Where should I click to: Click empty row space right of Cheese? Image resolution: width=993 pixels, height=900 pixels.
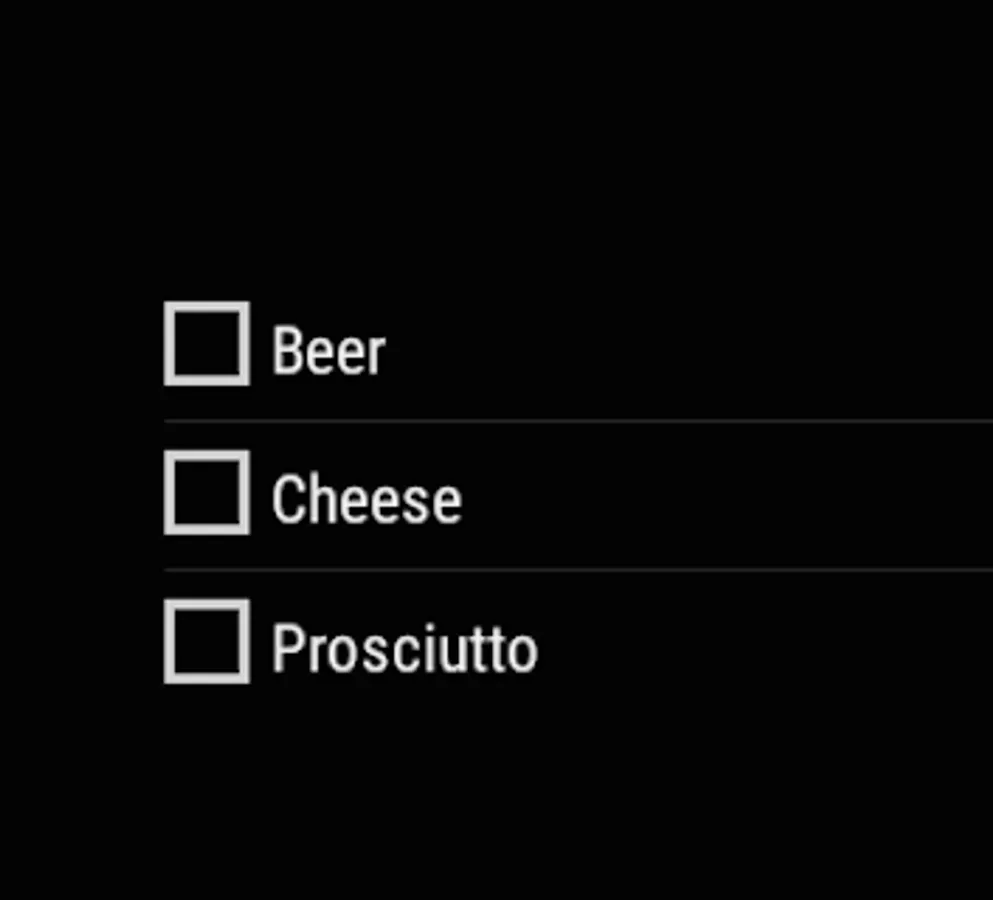(x=728, y=495)
